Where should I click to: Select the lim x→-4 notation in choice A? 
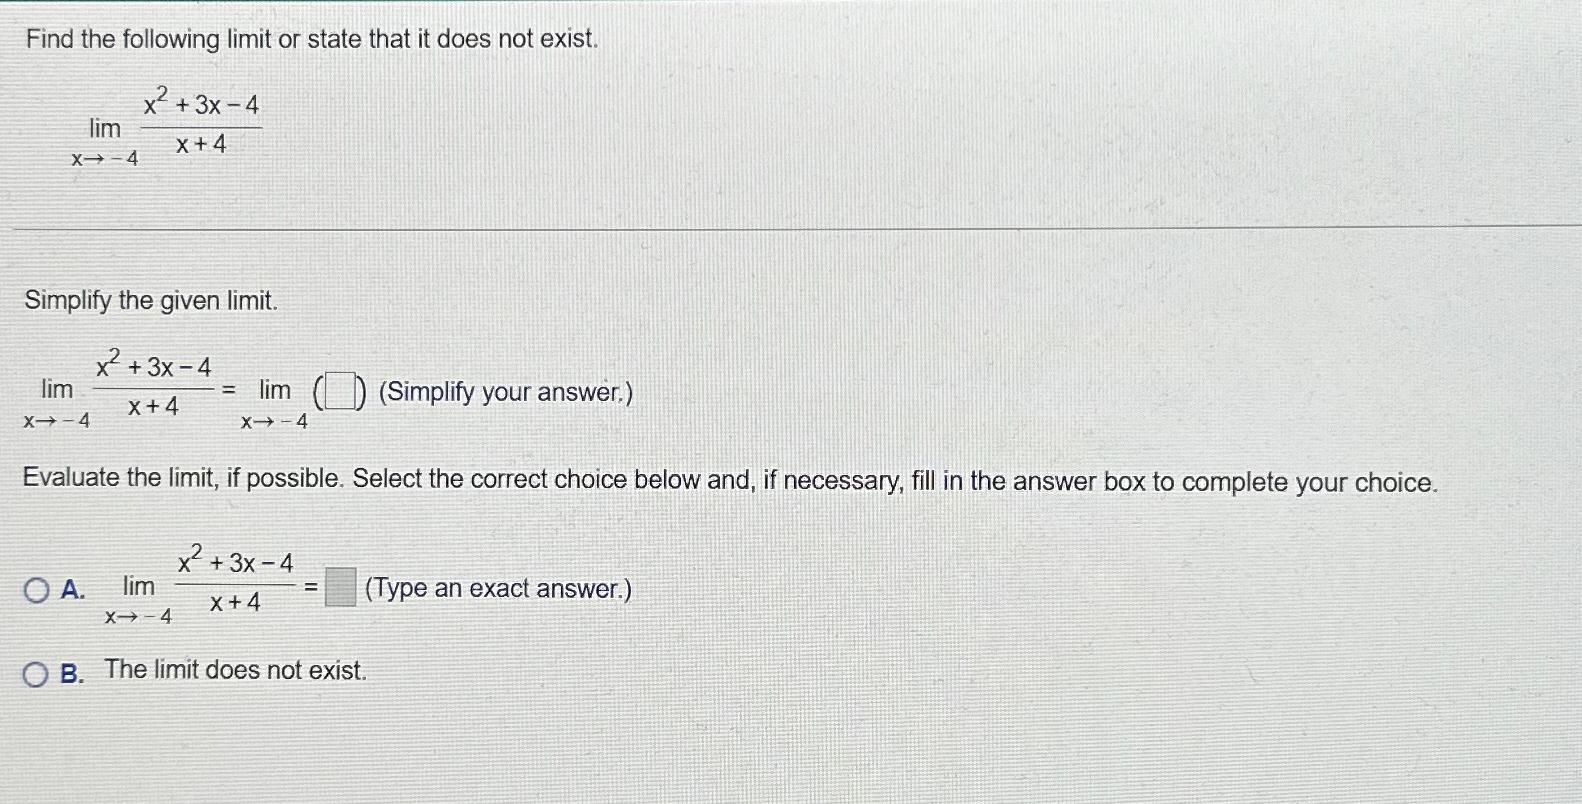click(x=137, y=598)
